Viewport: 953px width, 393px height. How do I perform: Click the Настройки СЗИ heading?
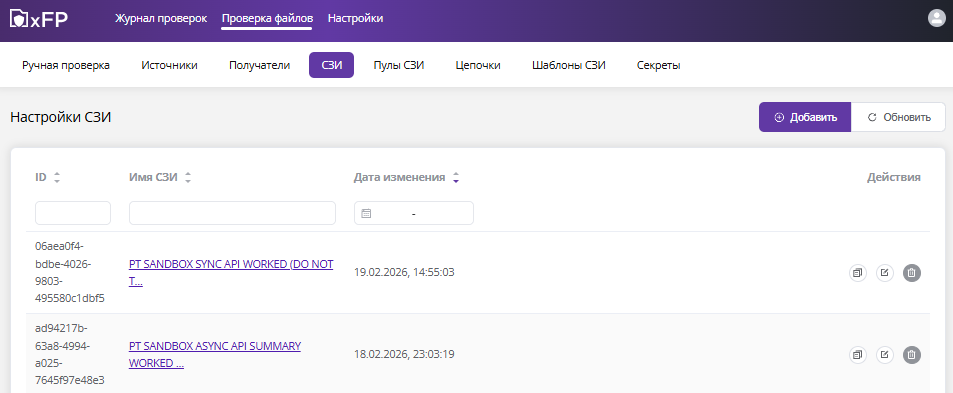coord(61,117)
